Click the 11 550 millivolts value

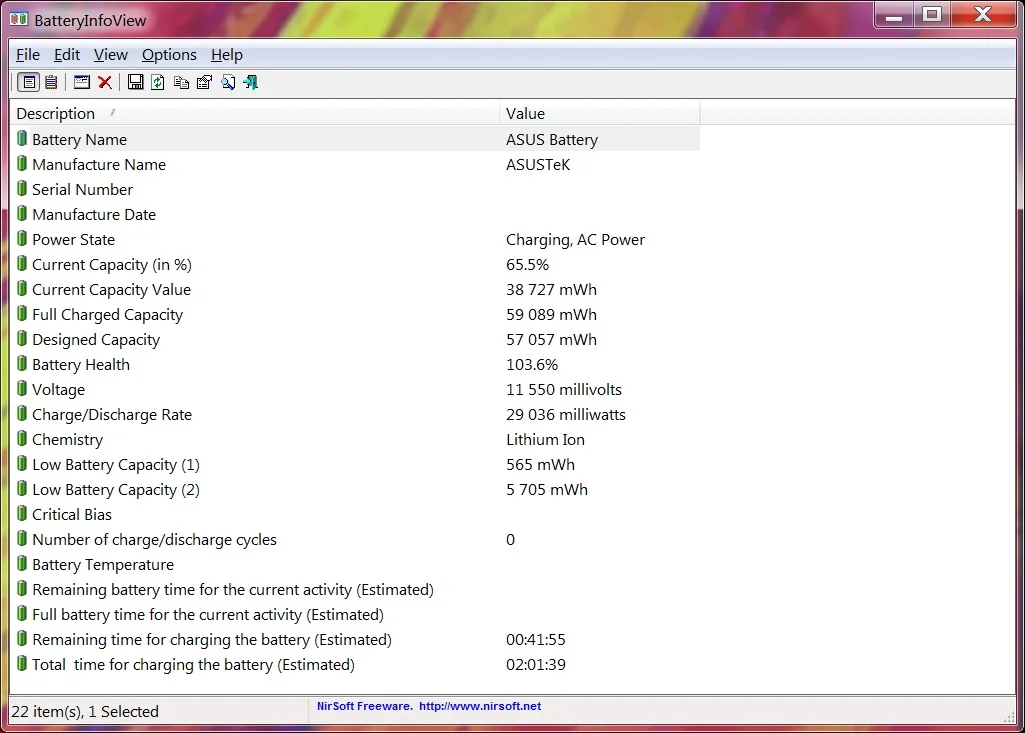click(563, 390)
